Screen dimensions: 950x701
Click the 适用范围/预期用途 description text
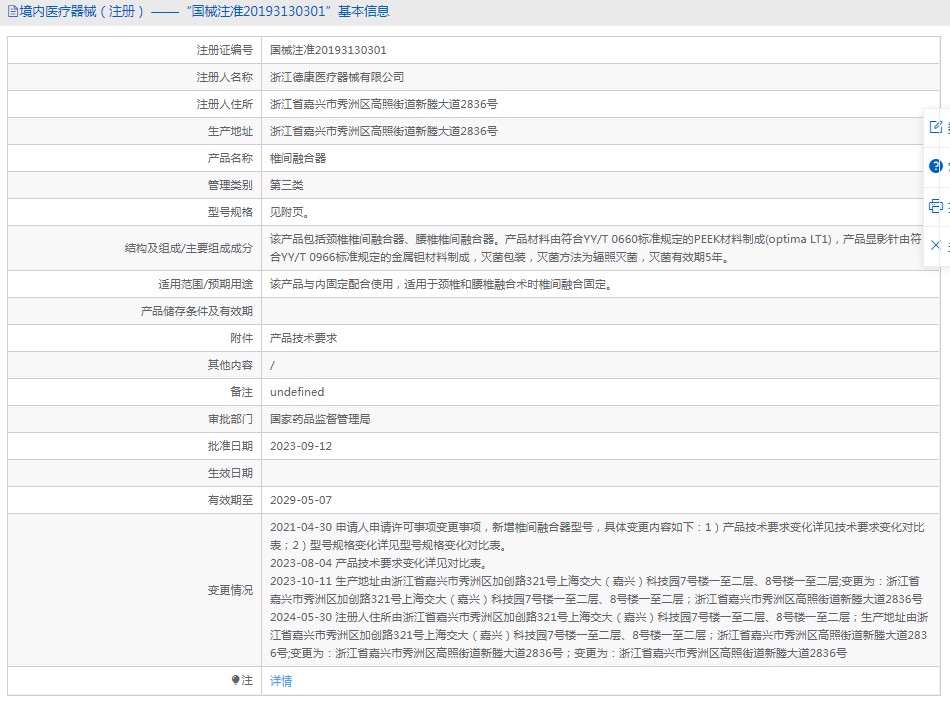tap(440, 284)
